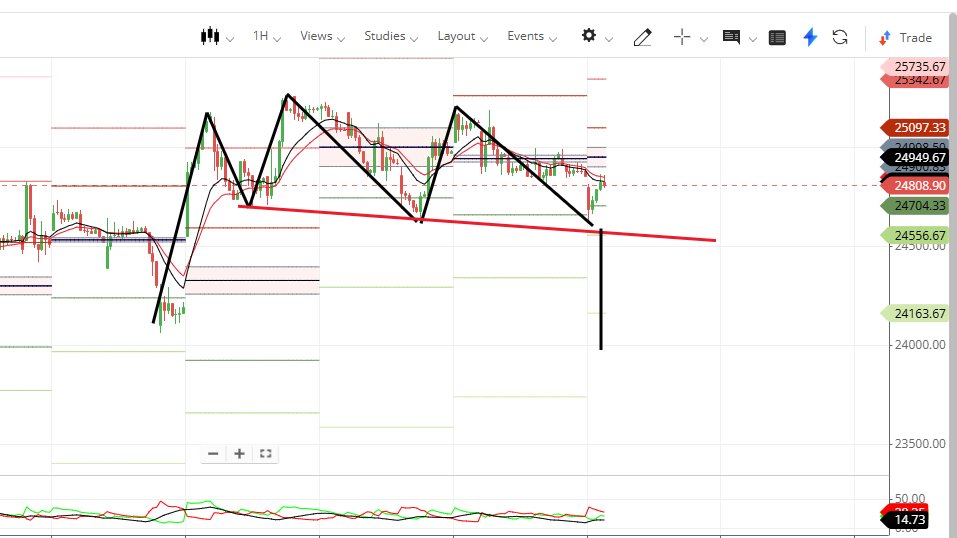
Task: Zoom out the chart with minus
Action: pyautogui.click(x=213, y=453)
